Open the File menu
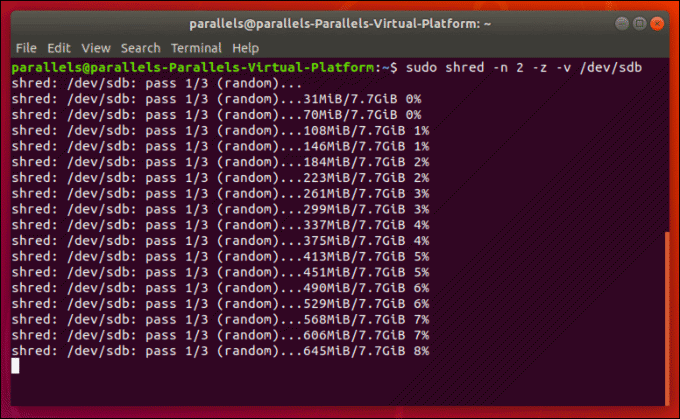 pyautogui.click(x=26, y=48)
